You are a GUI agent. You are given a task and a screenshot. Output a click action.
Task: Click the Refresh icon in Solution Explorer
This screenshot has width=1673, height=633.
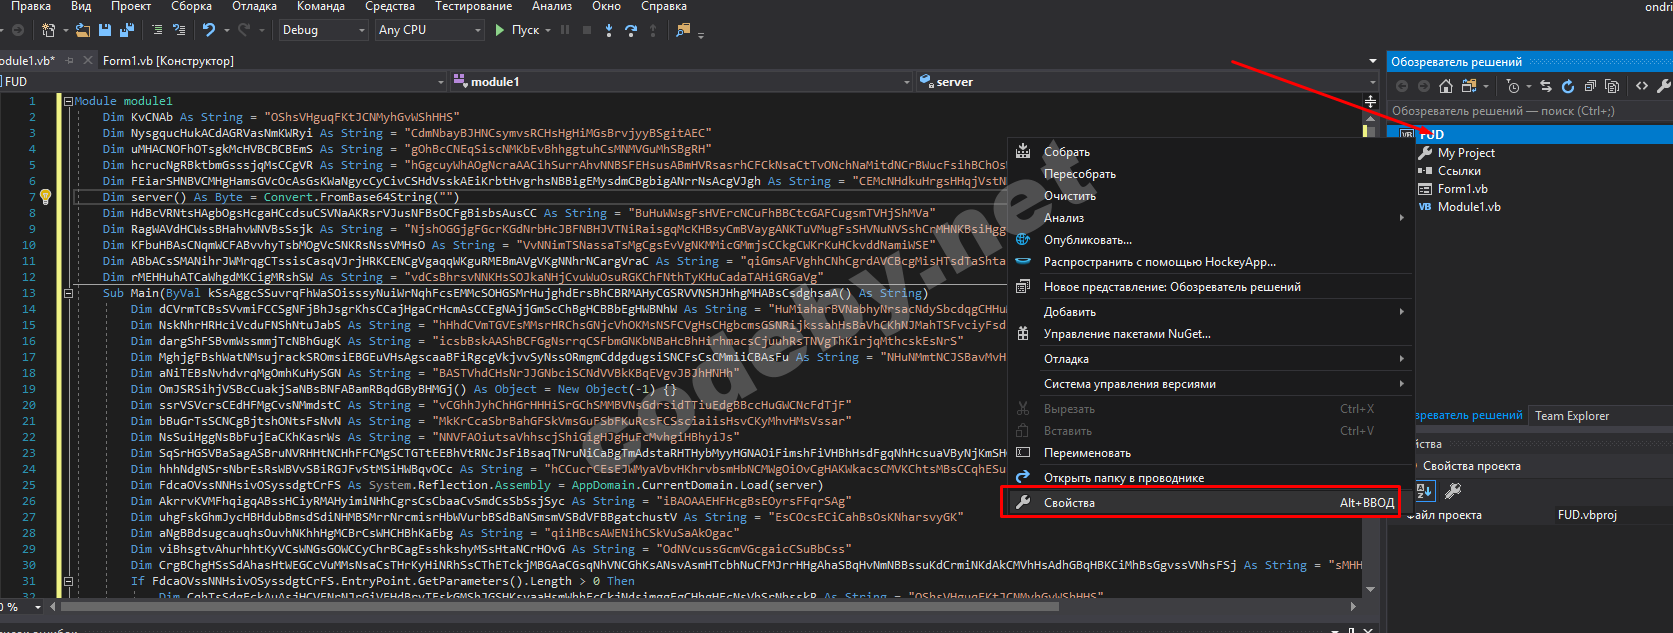click(x=1567, y=86)
